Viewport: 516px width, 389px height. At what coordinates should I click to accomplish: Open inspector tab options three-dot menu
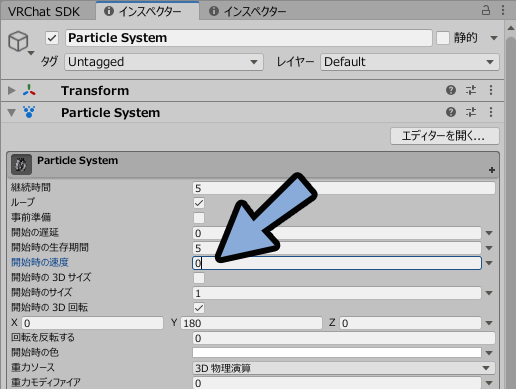coord(503,10)
